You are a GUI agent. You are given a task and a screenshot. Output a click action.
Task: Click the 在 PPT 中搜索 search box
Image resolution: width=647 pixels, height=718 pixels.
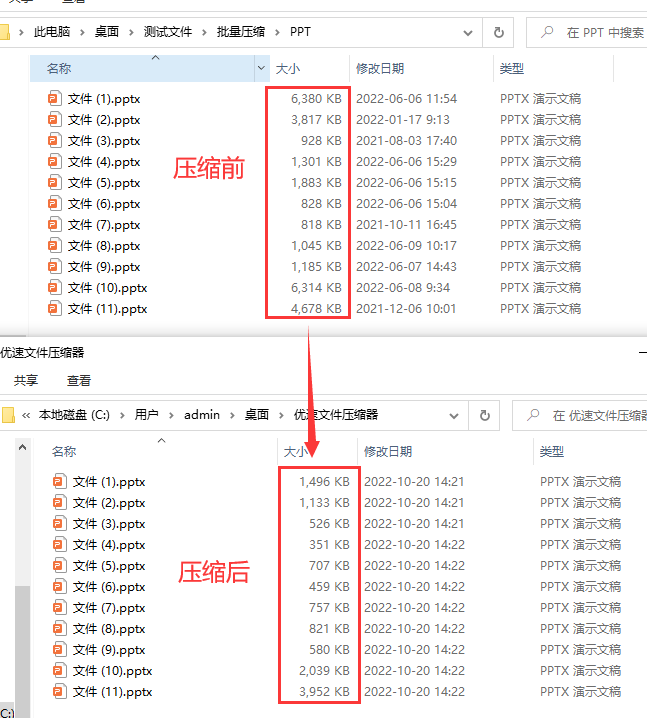click(x=587, y=33)
